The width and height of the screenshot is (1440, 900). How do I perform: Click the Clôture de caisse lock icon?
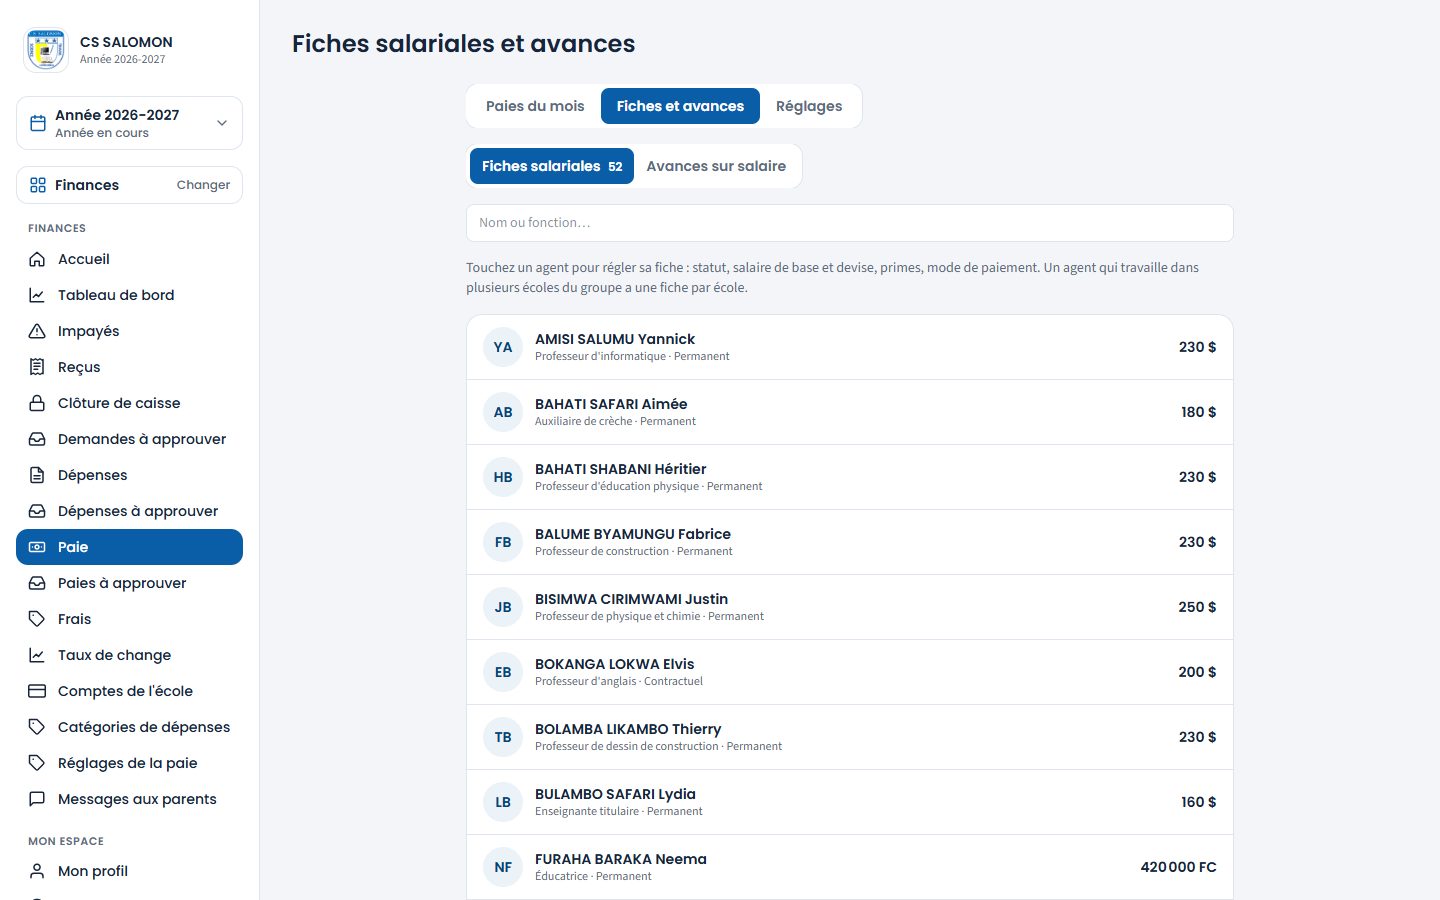click(37, 403)
